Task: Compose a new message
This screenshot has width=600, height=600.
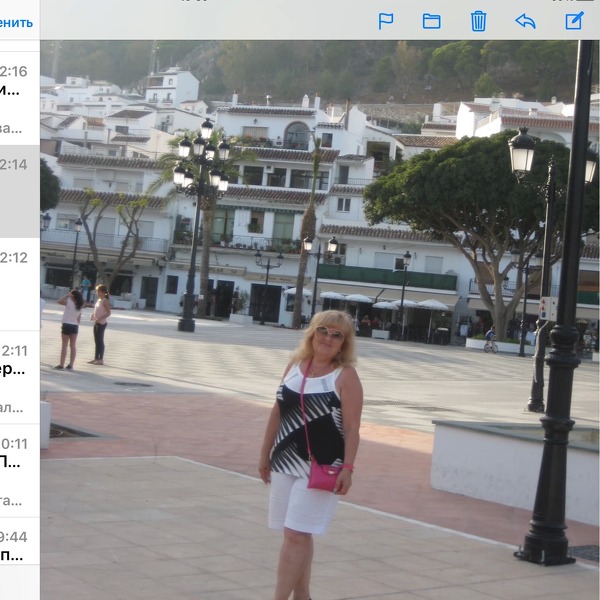Action: pyautogui.click(x=574, y=21)
